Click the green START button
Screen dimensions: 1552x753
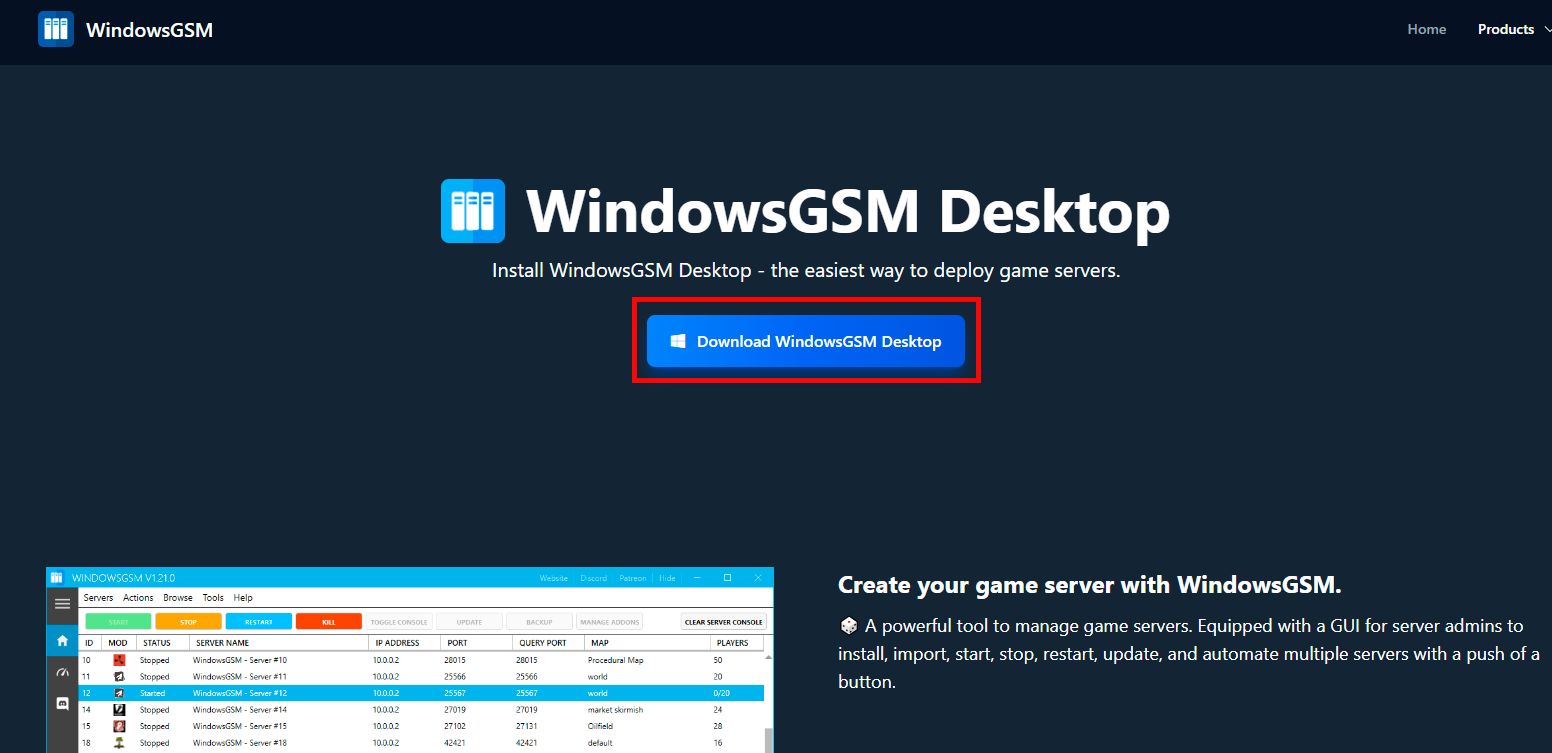click(x=118, y=622)
